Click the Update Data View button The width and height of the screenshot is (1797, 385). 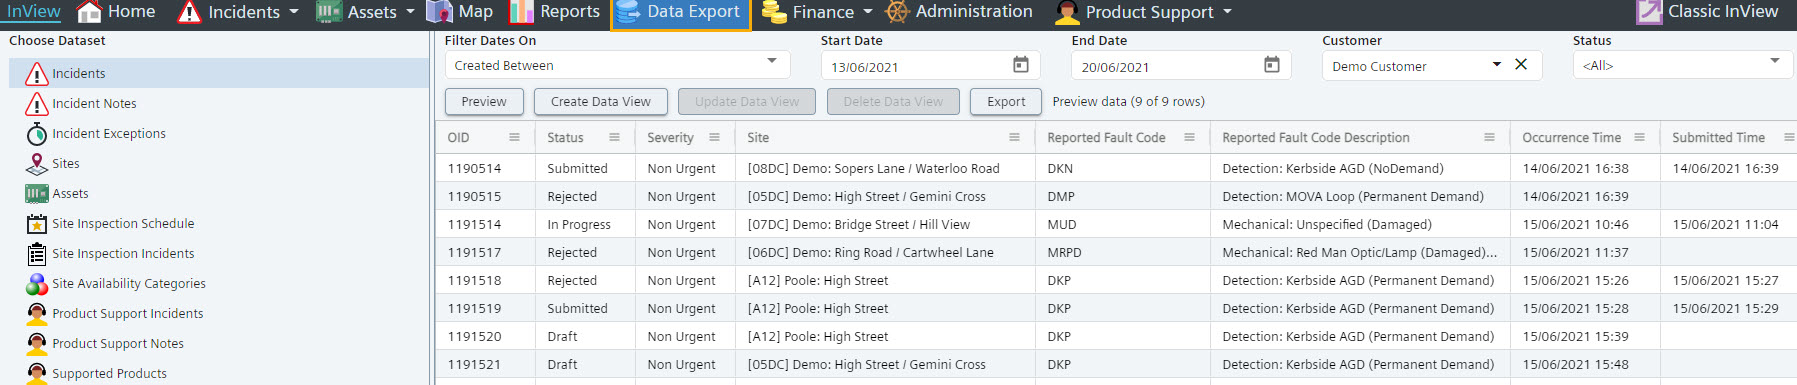click(x=747, y=101)
